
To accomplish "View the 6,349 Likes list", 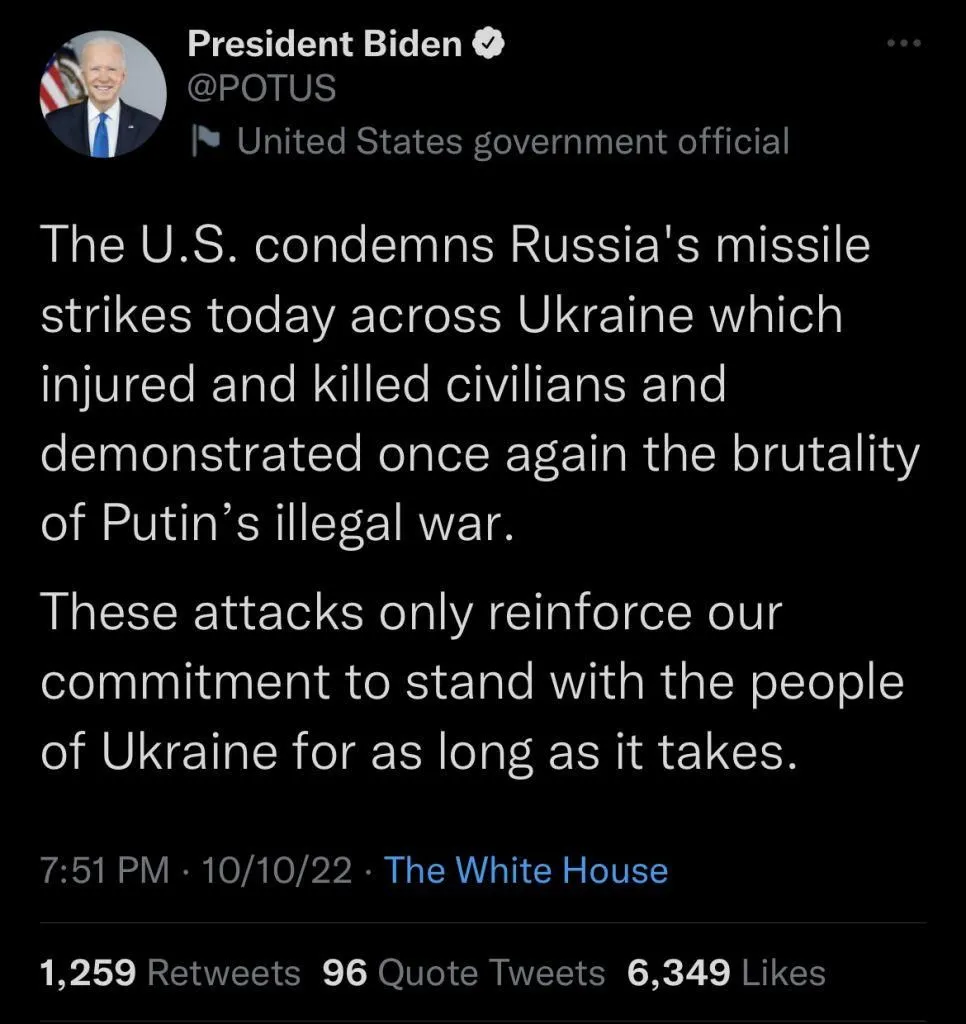I will point(726,972).
